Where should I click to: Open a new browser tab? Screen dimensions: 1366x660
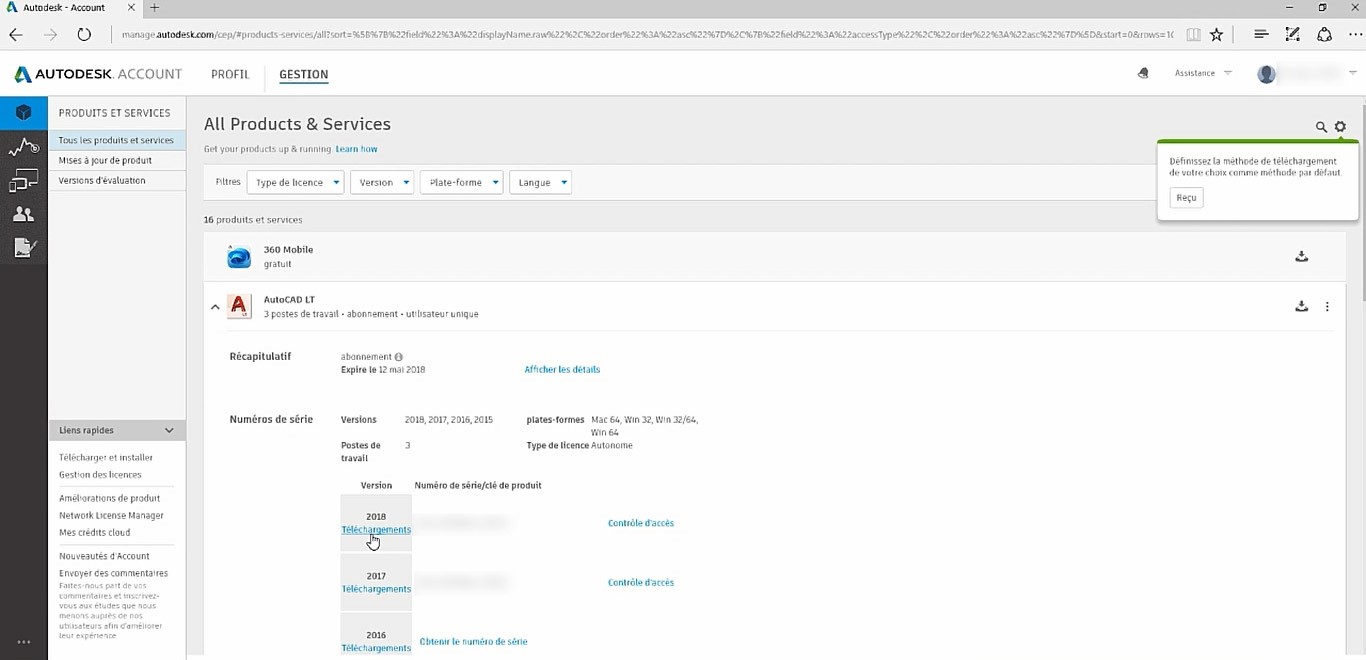coord(154,8)
